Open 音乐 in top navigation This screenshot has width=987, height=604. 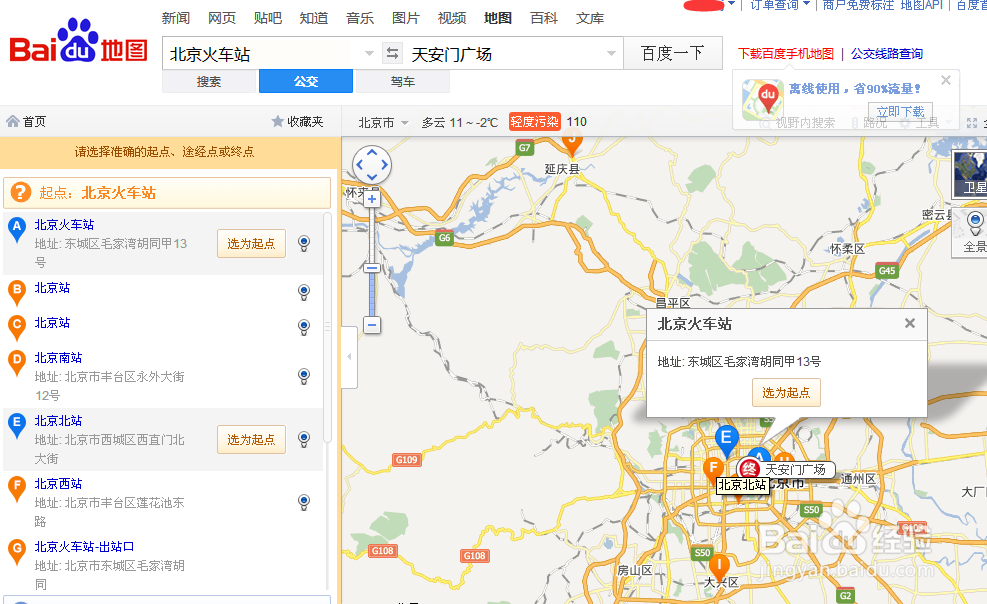[360, 18]
